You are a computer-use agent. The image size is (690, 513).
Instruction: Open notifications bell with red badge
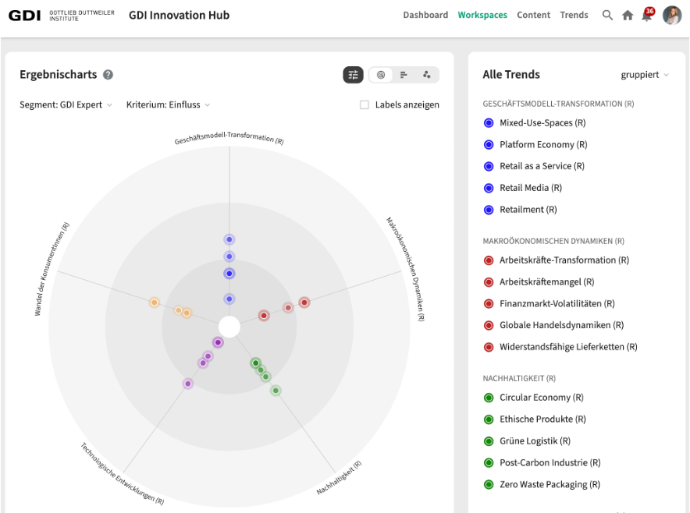coord(646,15)
